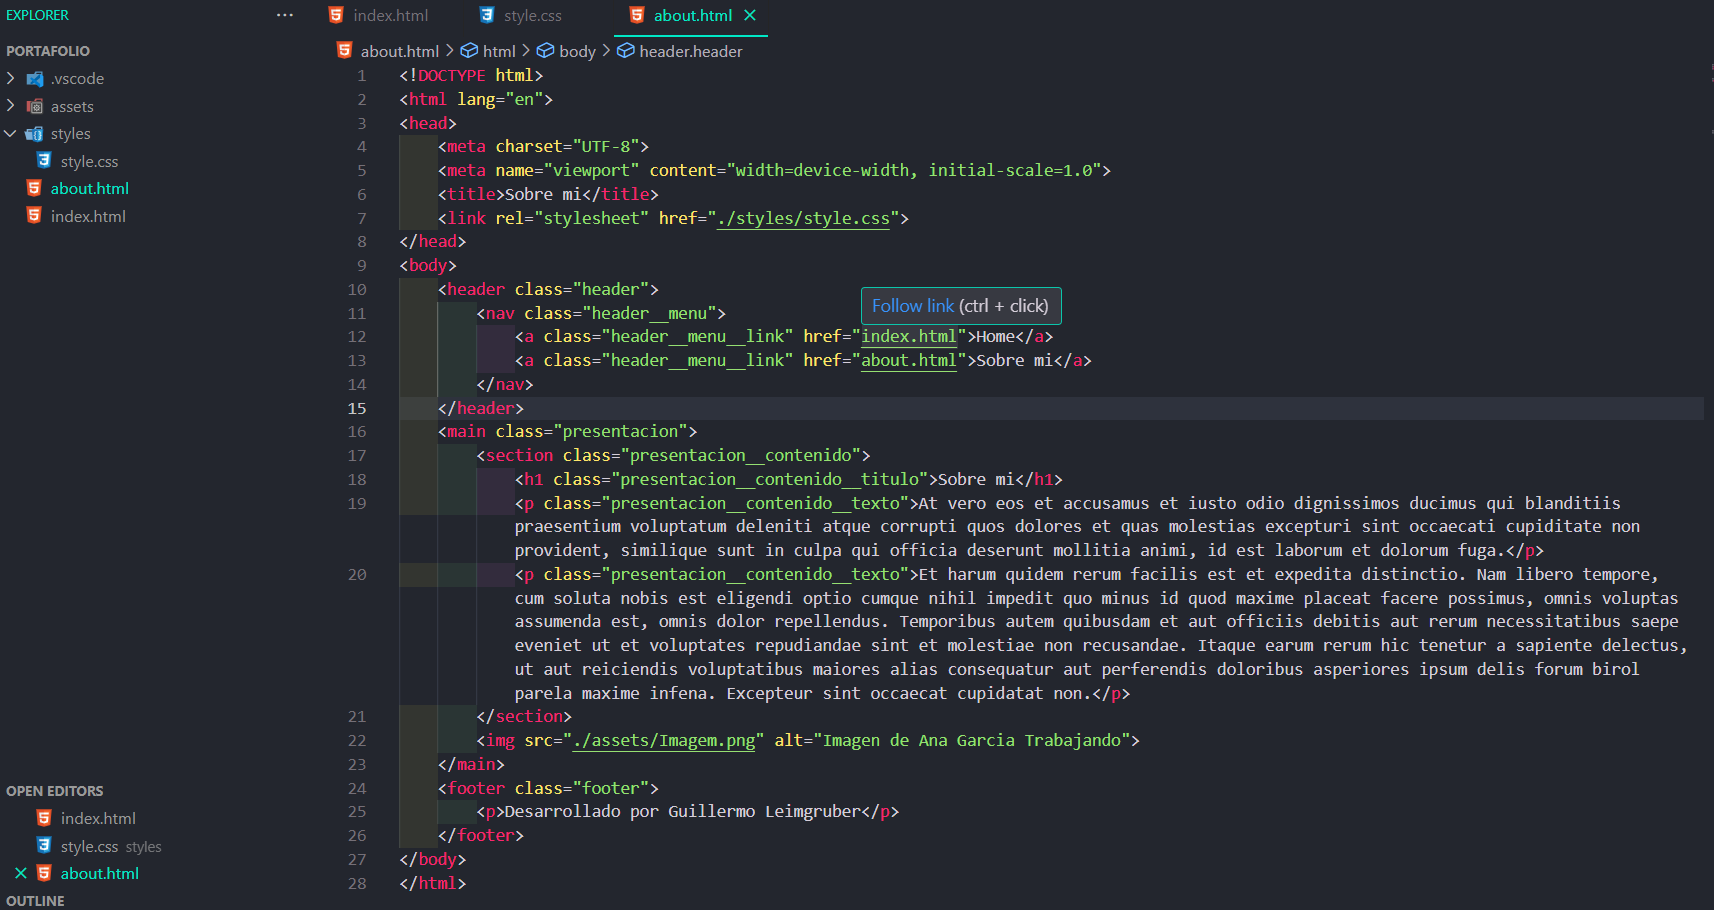The width and height of the screenshot is (1714, 910).
Task: Click the header.header breadcrumb symbol icon
Action: (x=625, y=50)
